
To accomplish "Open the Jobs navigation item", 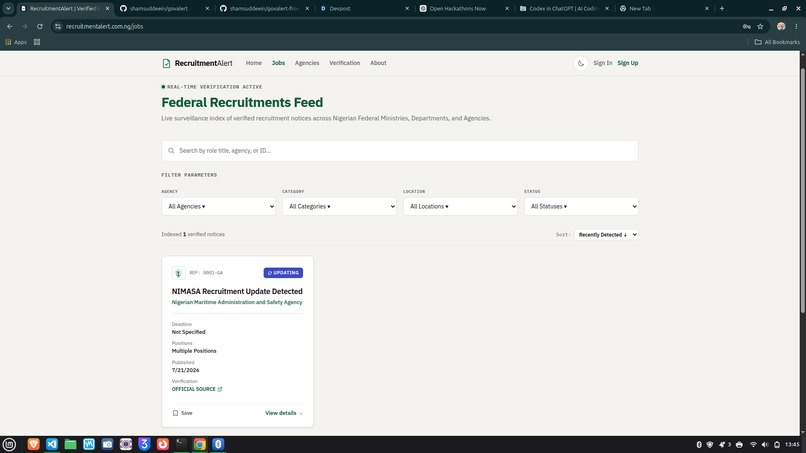I will click(278, 63).
